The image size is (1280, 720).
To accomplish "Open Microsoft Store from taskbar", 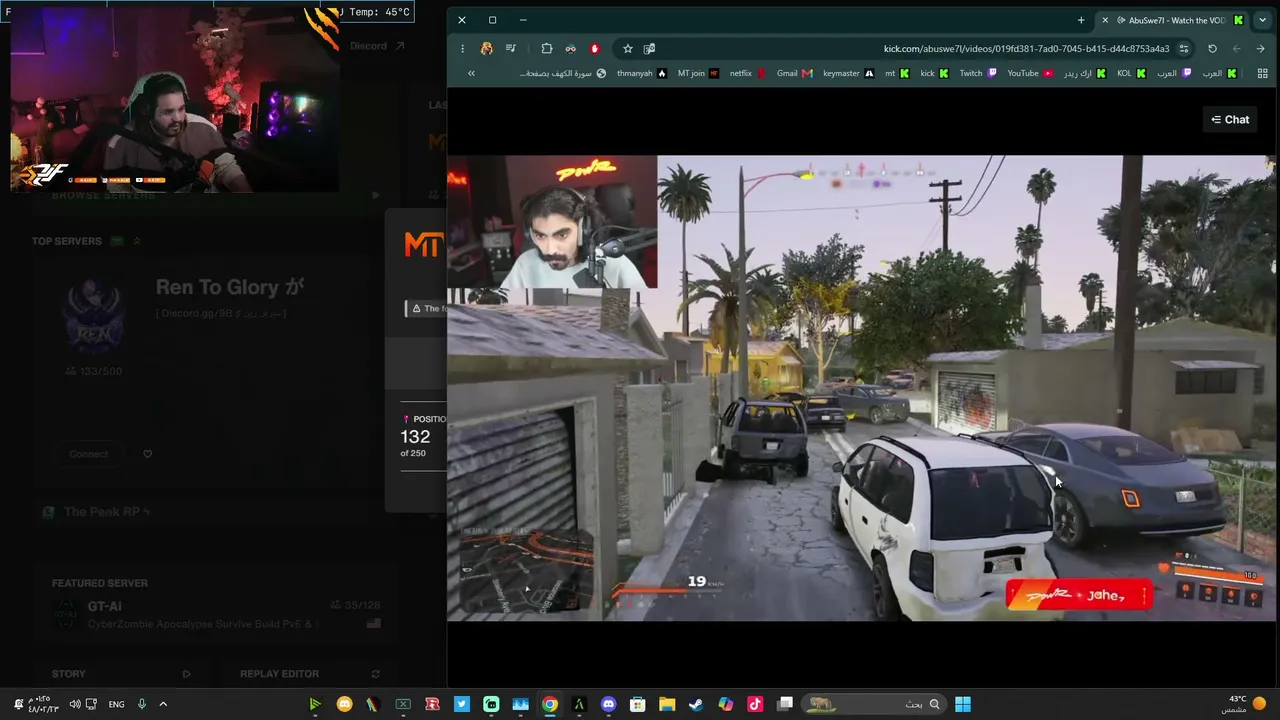I will 638,704.
